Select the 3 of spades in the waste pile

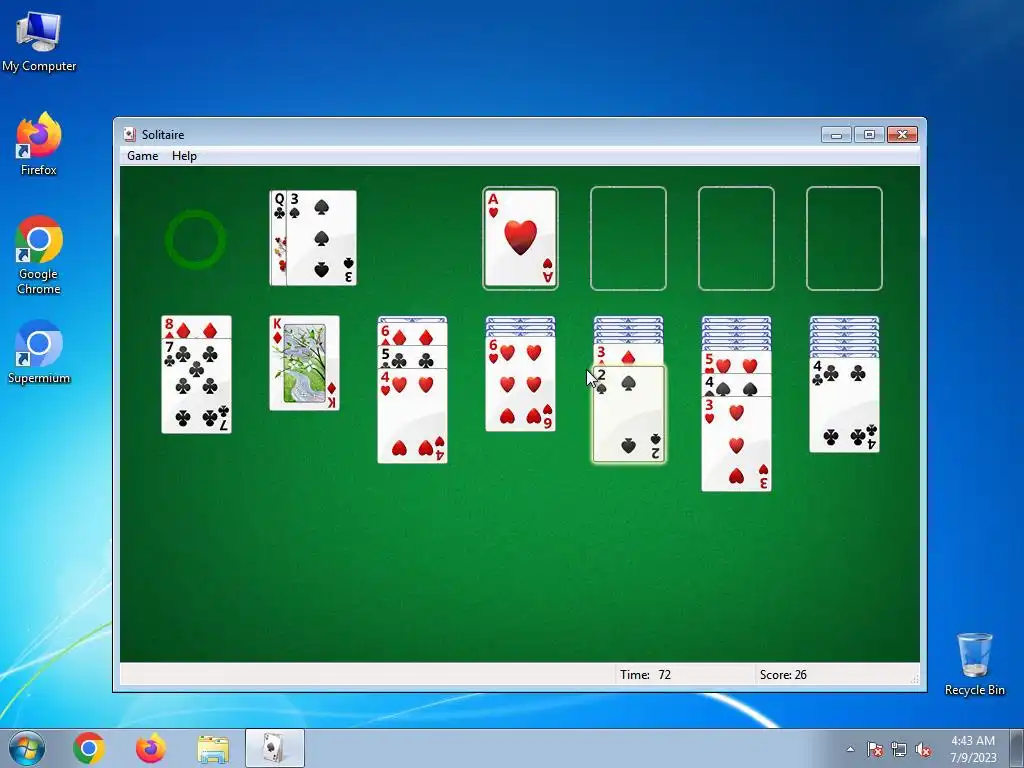(321, 238)
